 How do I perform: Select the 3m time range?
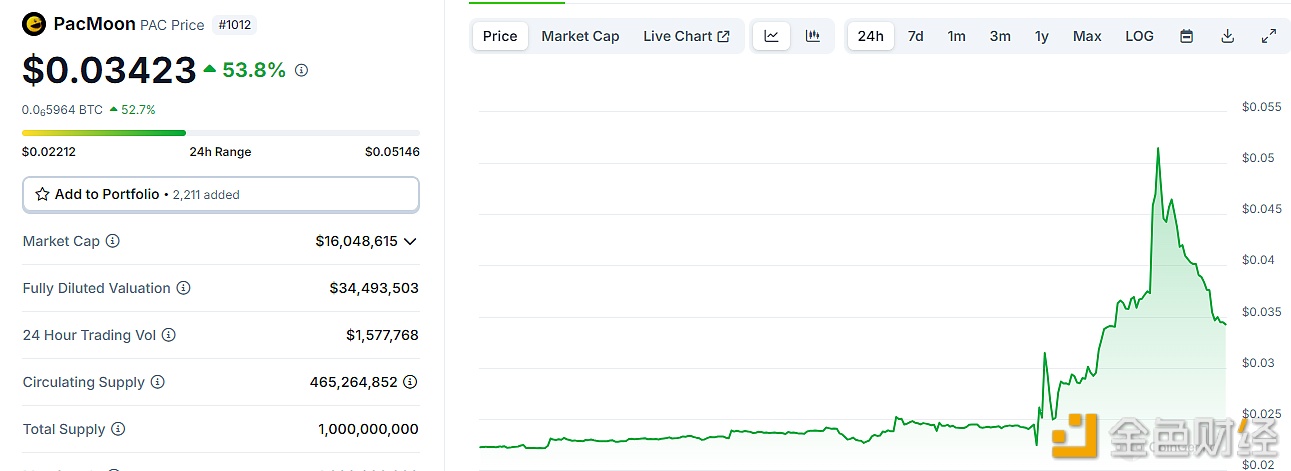[1000, 36]
